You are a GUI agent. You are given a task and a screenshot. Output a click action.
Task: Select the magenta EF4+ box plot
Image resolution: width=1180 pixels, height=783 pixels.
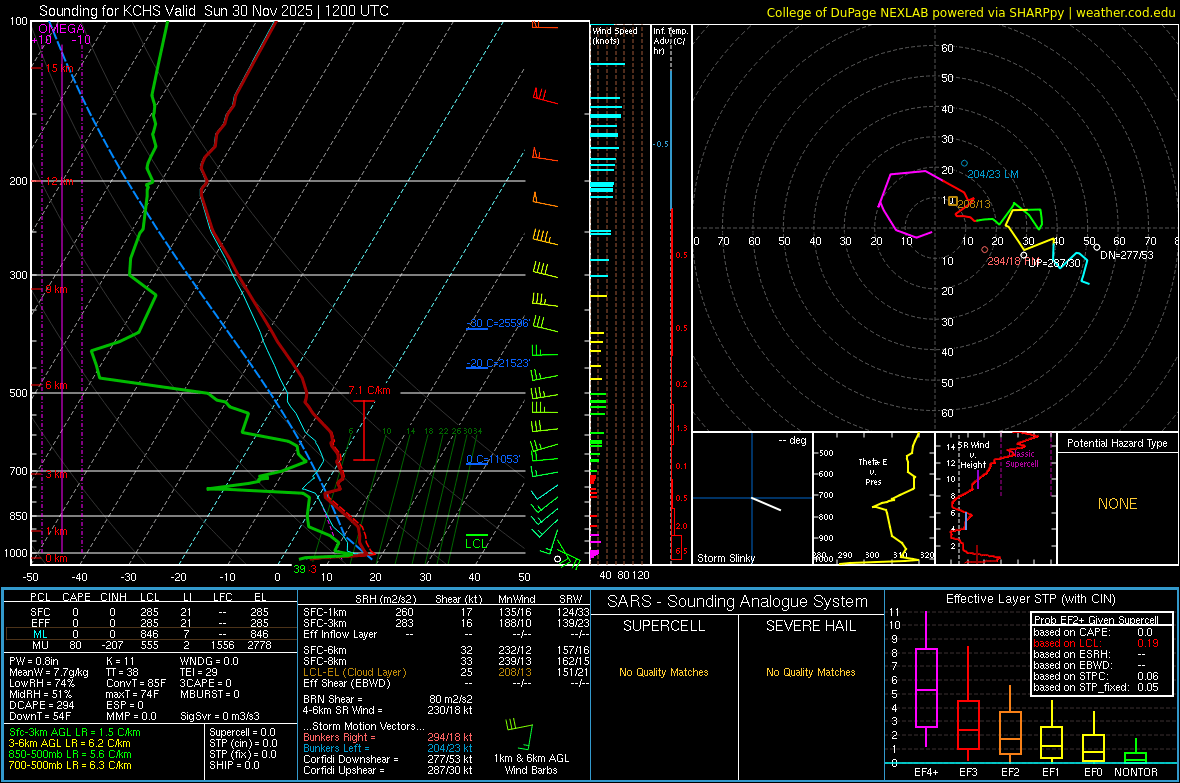pos(926,680)
